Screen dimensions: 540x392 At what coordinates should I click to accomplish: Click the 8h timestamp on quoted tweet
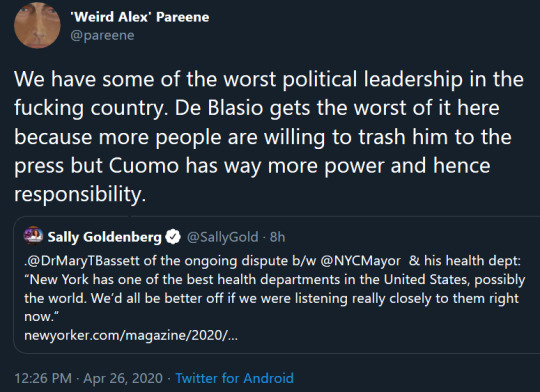(x=277, y=237)
